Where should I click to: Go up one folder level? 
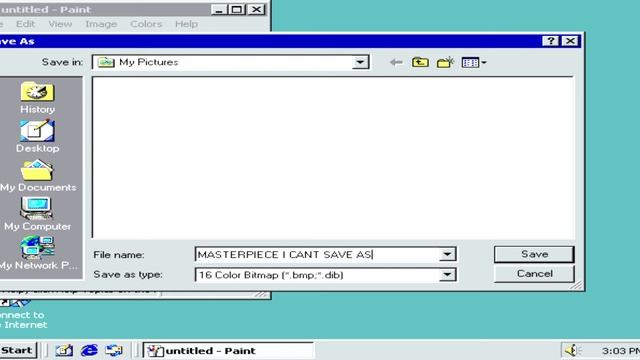(420, 62)
